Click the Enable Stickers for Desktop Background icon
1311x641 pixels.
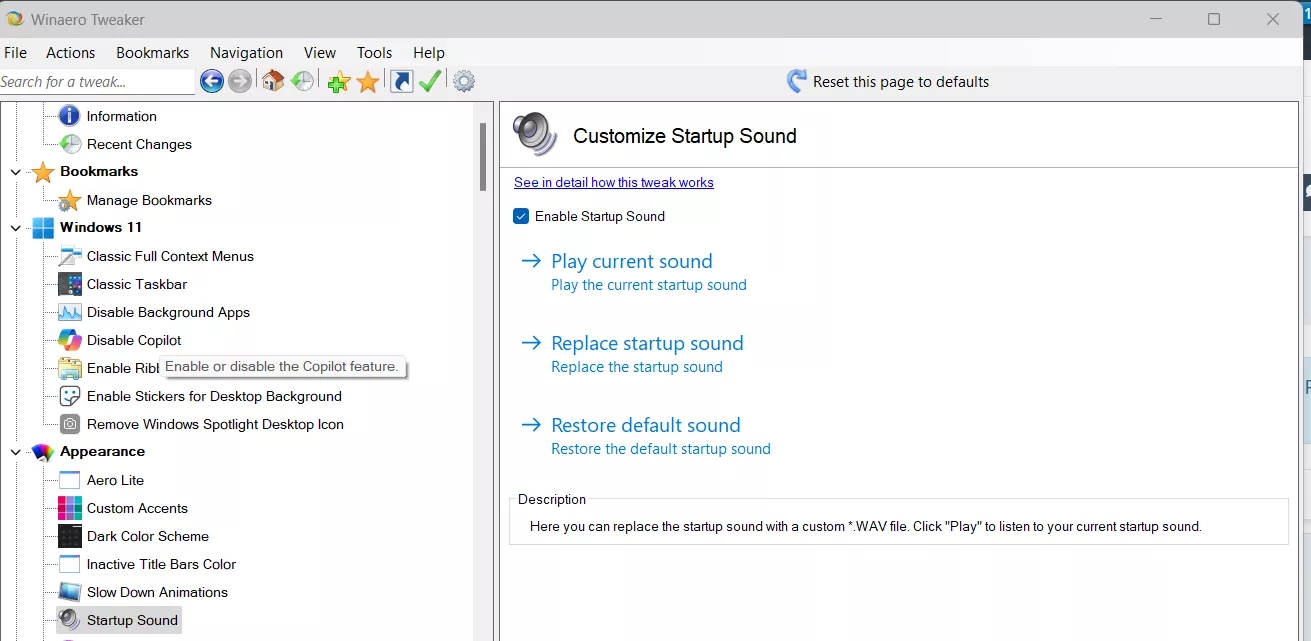click(x=70, y=396)
